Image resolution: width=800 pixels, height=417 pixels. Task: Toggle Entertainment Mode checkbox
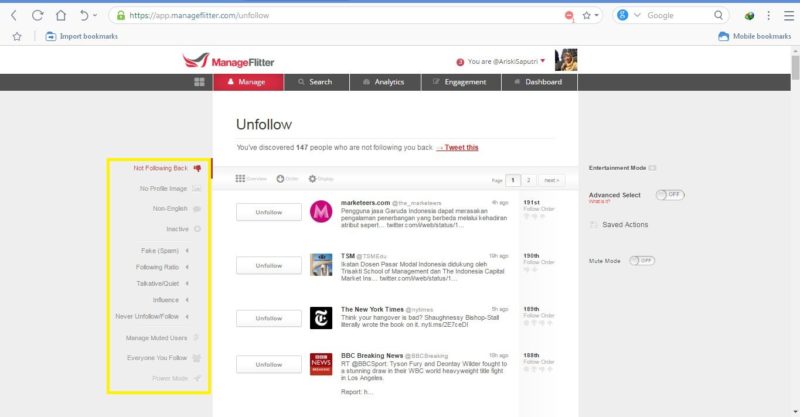pos(652,168)
